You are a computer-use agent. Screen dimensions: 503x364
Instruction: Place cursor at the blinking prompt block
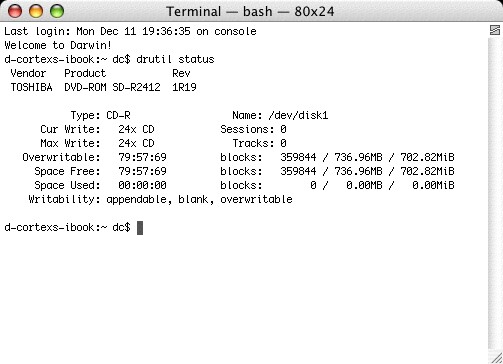pos(140,228)
